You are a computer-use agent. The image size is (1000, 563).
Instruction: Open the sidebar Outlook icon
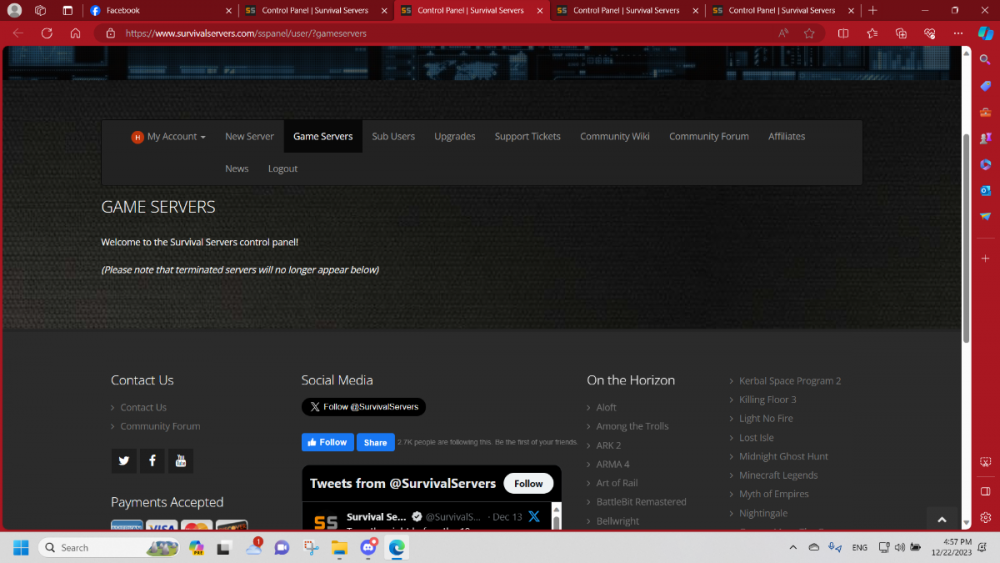[x=985, y=190]
